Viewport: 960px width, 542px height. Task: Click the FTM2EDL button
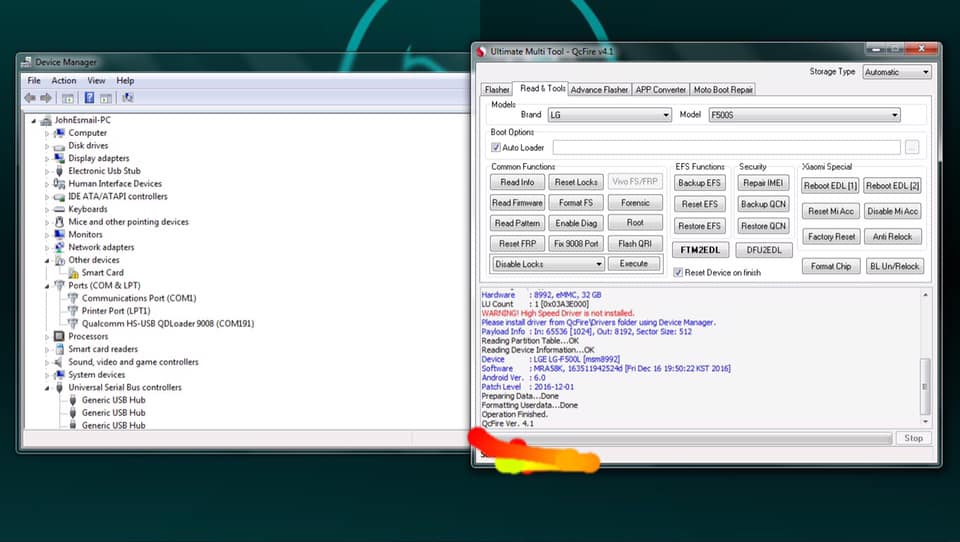tap(700, 250)
